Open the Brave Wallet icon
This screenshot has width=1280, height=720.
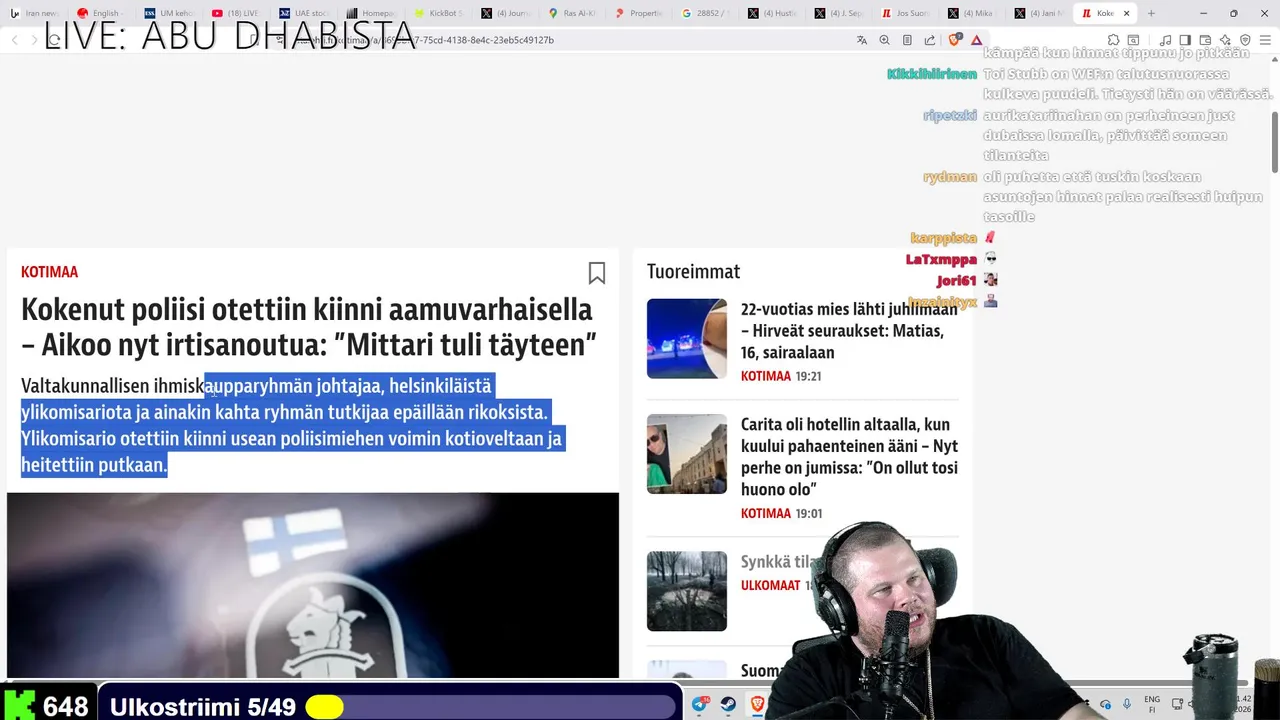point(1205,40)
